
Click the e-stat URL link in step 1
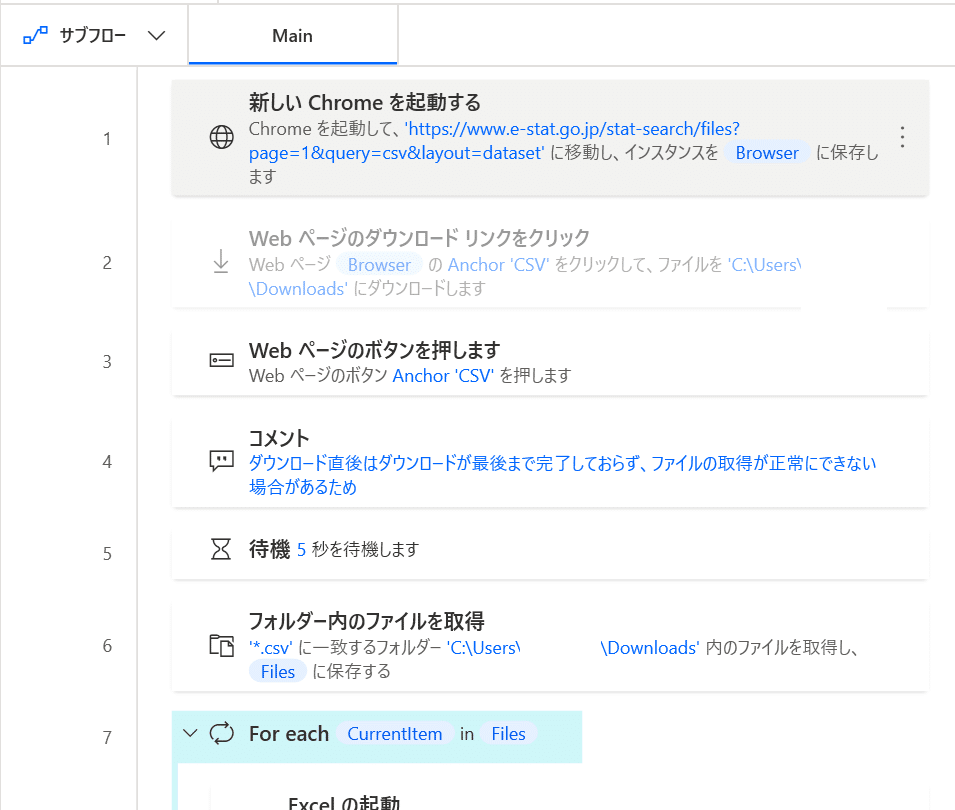(x=494, y=141)
